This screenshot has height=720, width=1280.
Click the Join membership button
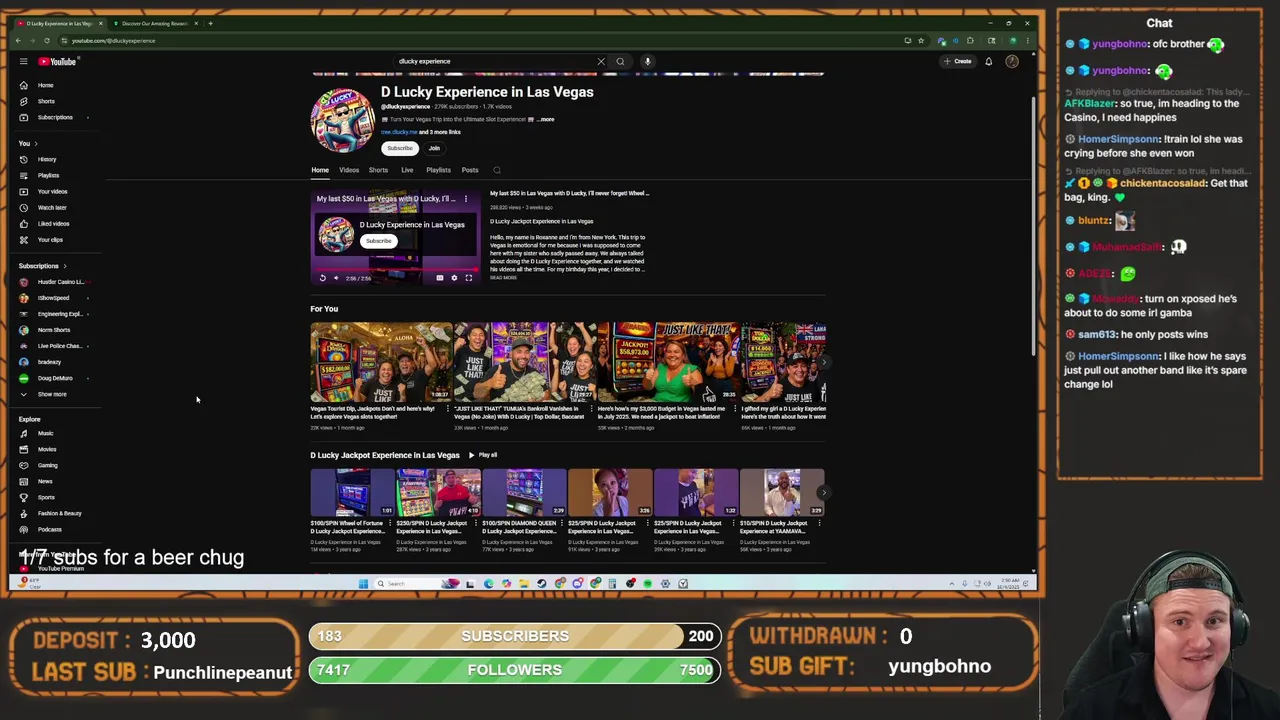[x=434, y=148]
